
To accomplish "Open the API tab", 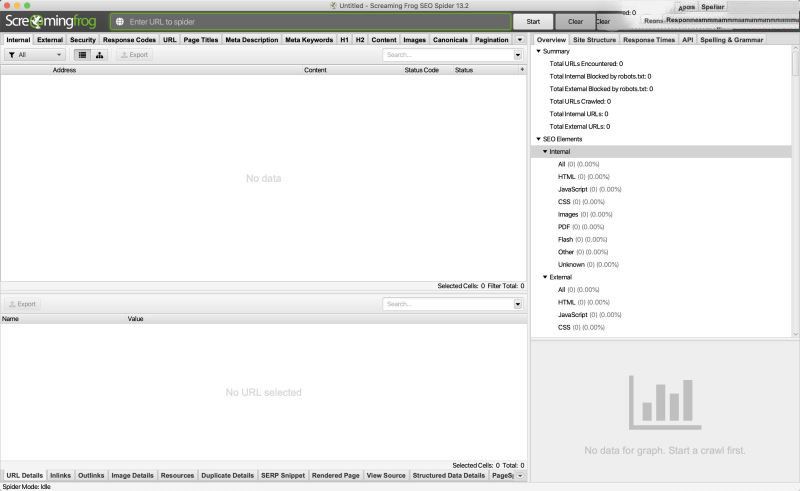I will click(687, 40).
